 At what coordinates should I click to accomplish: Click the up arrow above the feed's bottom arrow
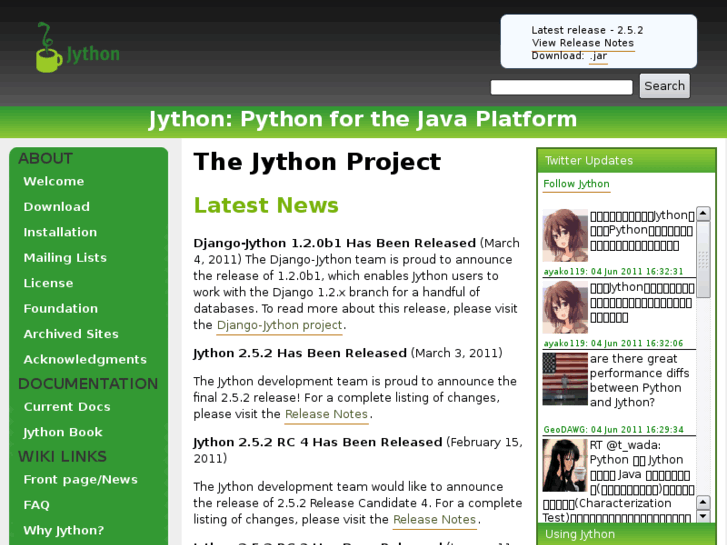click(703, 502)
